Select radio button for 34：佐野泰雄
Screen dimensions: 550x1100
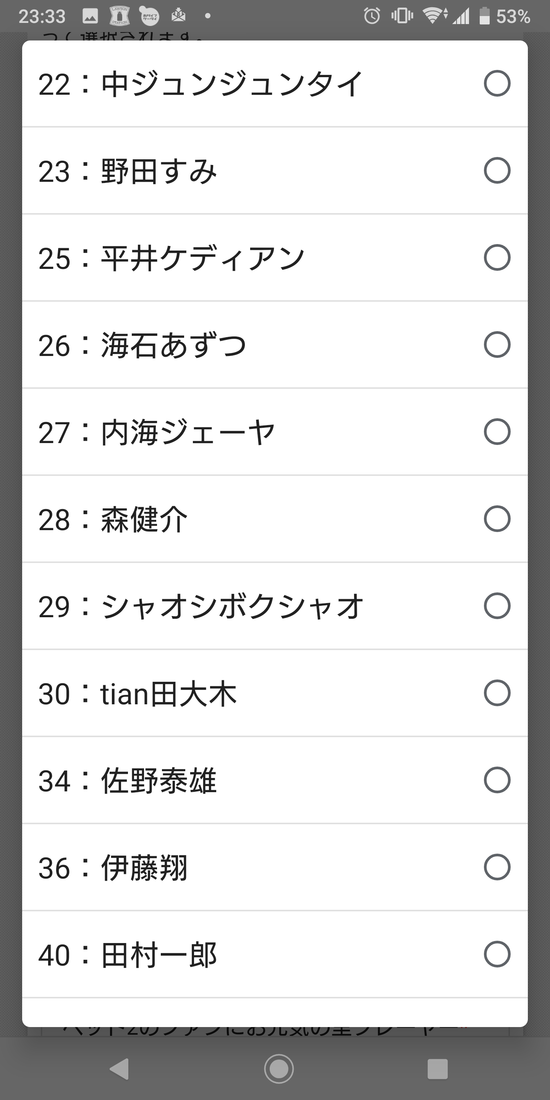(497, 780)
